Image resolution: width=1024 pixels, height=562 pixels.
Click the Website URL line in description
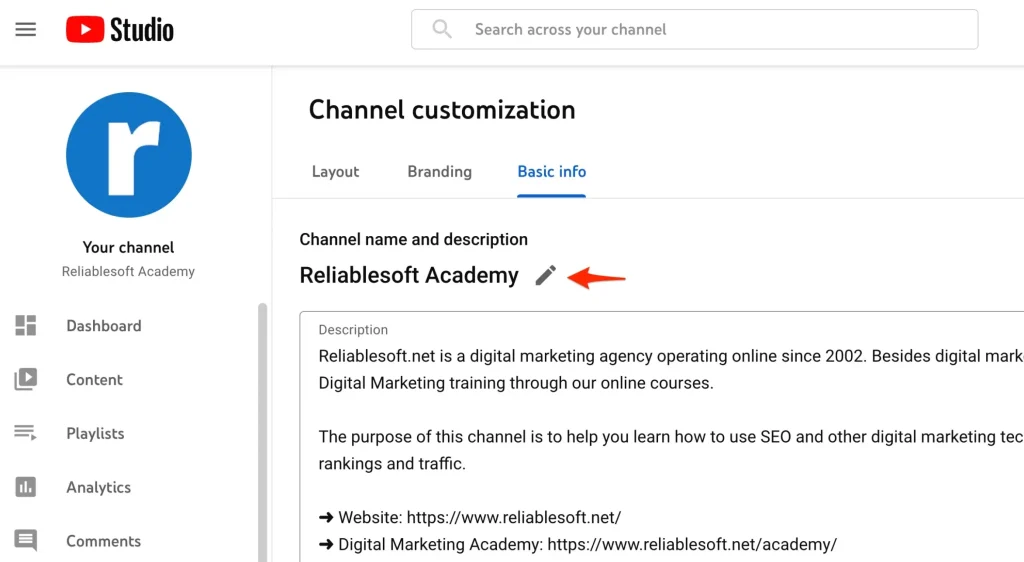tap(470, 518)
